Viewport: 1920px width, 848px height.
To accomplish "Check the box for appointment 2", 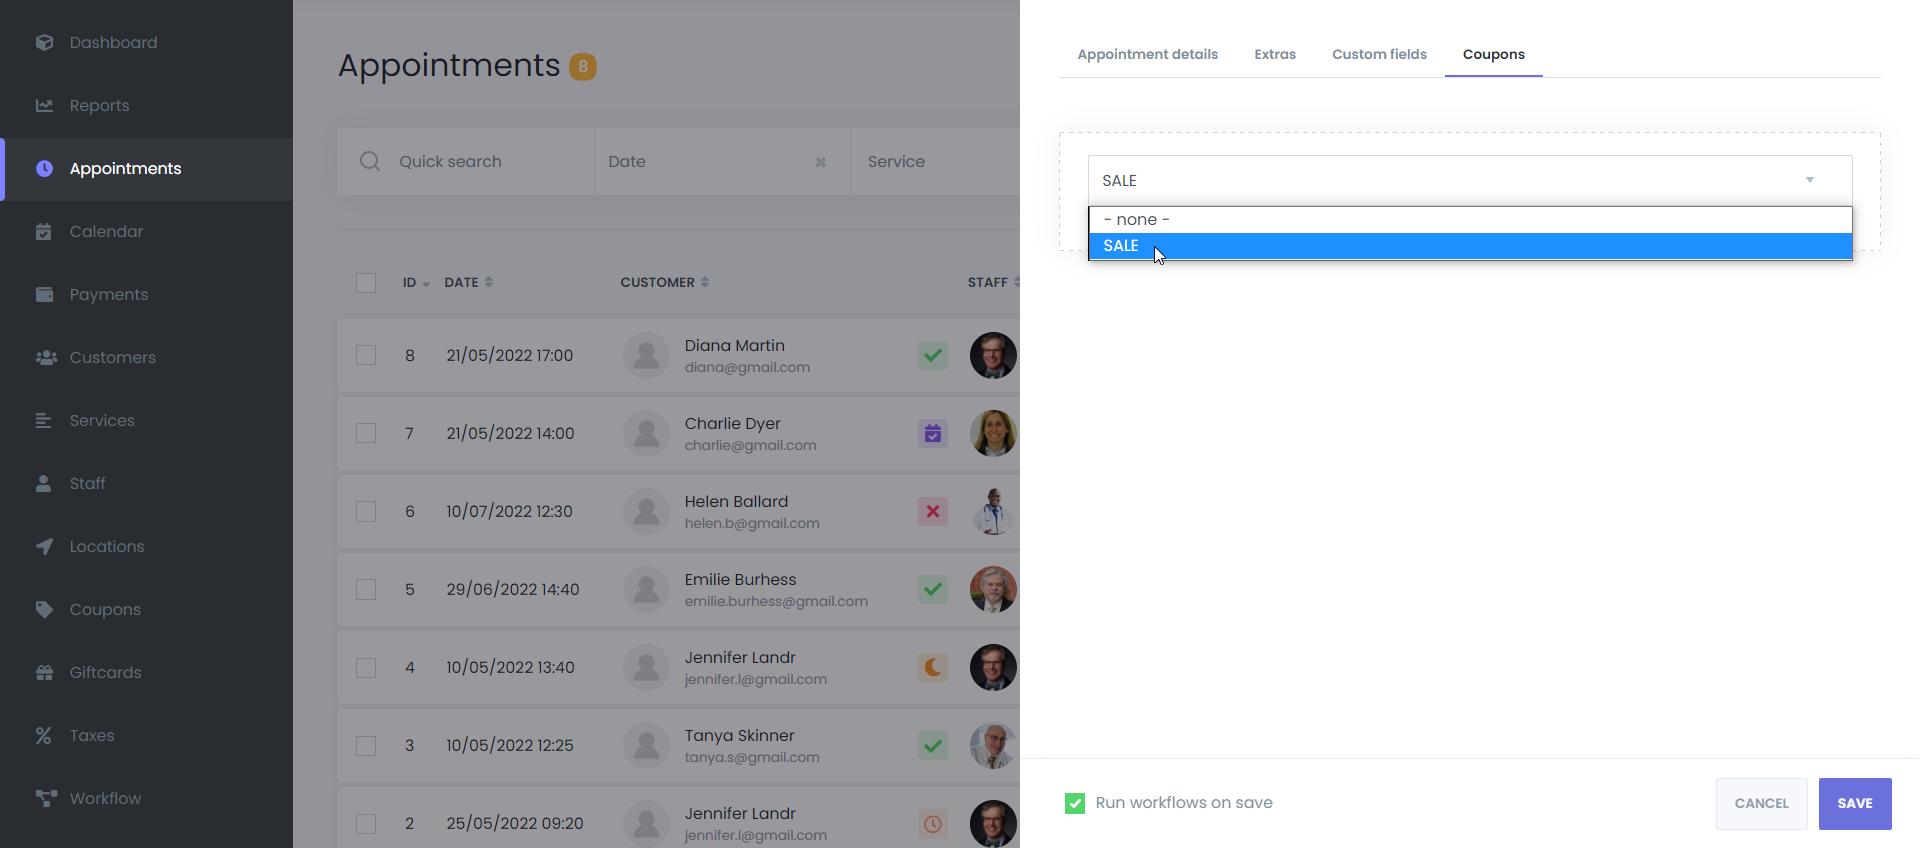I will [366, 823].
